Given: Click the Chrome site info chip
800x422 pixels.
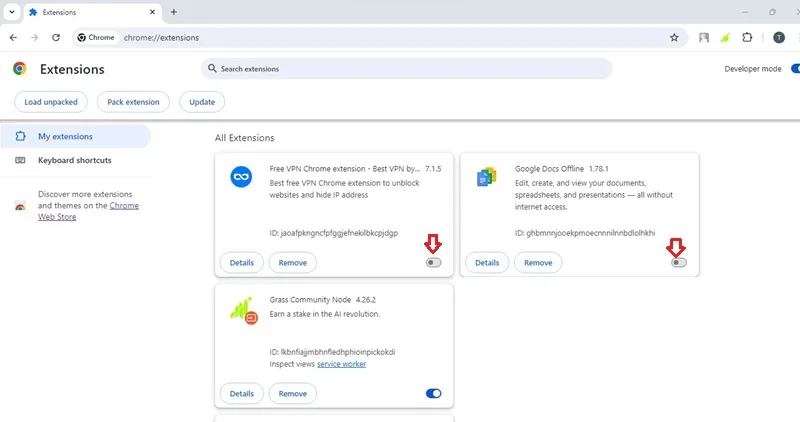Looking at the screenshot, I should [x=96, y=37].
